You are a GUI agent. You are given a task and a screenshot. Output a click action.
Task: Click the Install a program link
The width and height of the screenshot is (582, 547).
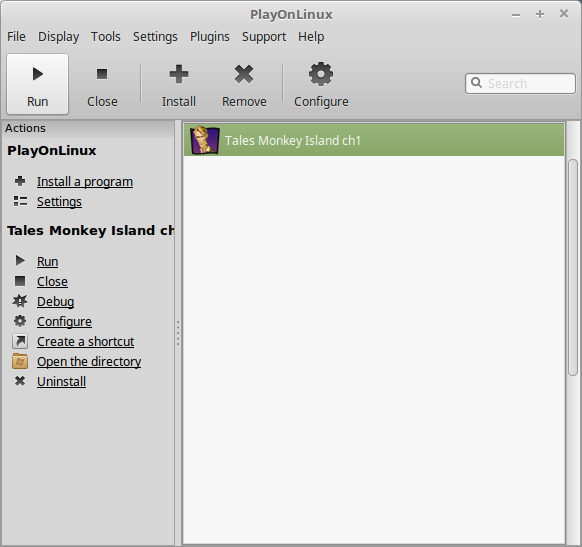pyautogui.click(x=85, y=181)
